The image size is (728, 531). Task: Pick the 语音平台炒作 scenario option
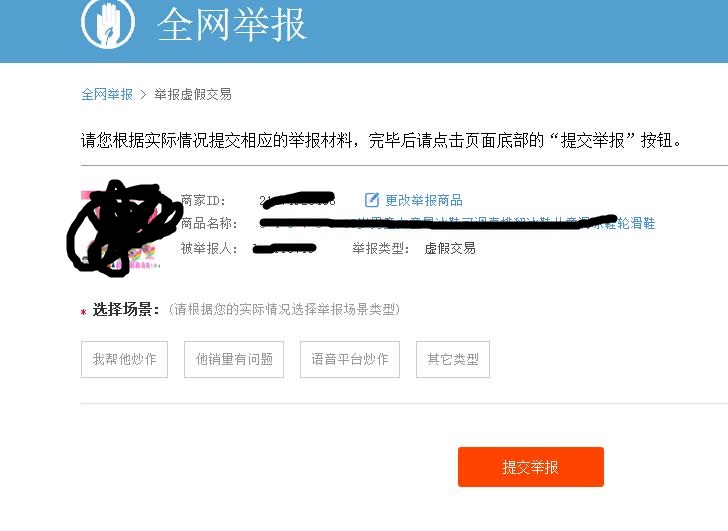pos(350,359)
